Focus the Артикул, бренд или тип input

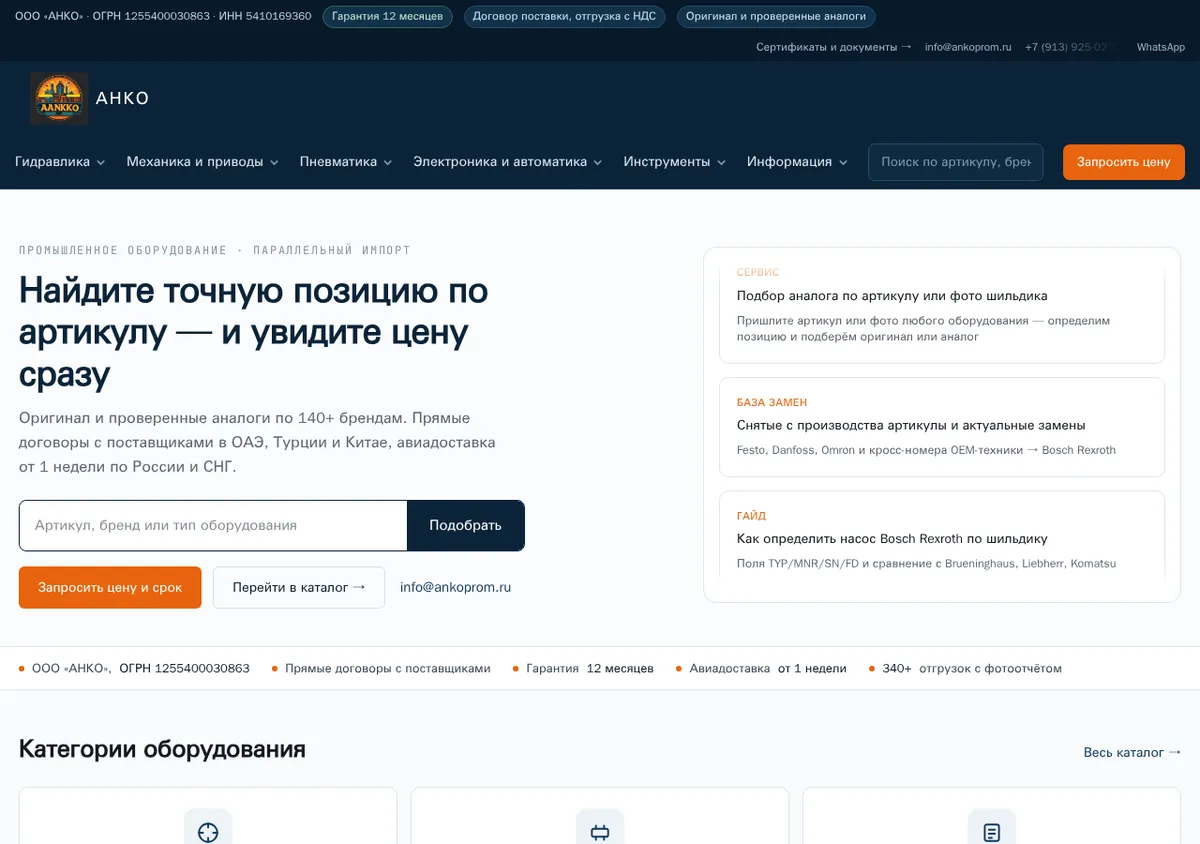pyautogui.click(x=213, y=525)
